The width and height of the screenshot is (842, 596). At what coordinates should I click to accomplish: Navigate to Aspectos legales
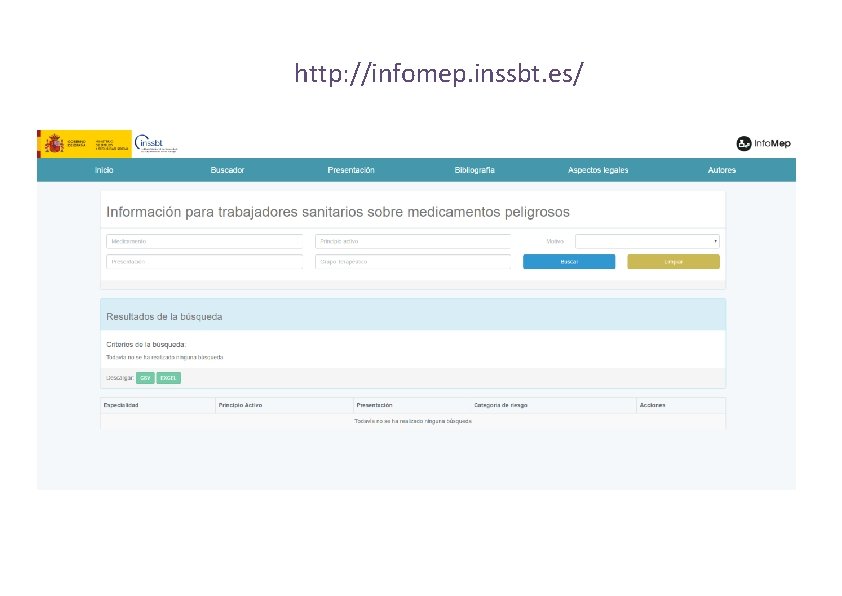(x=597, y=170)
